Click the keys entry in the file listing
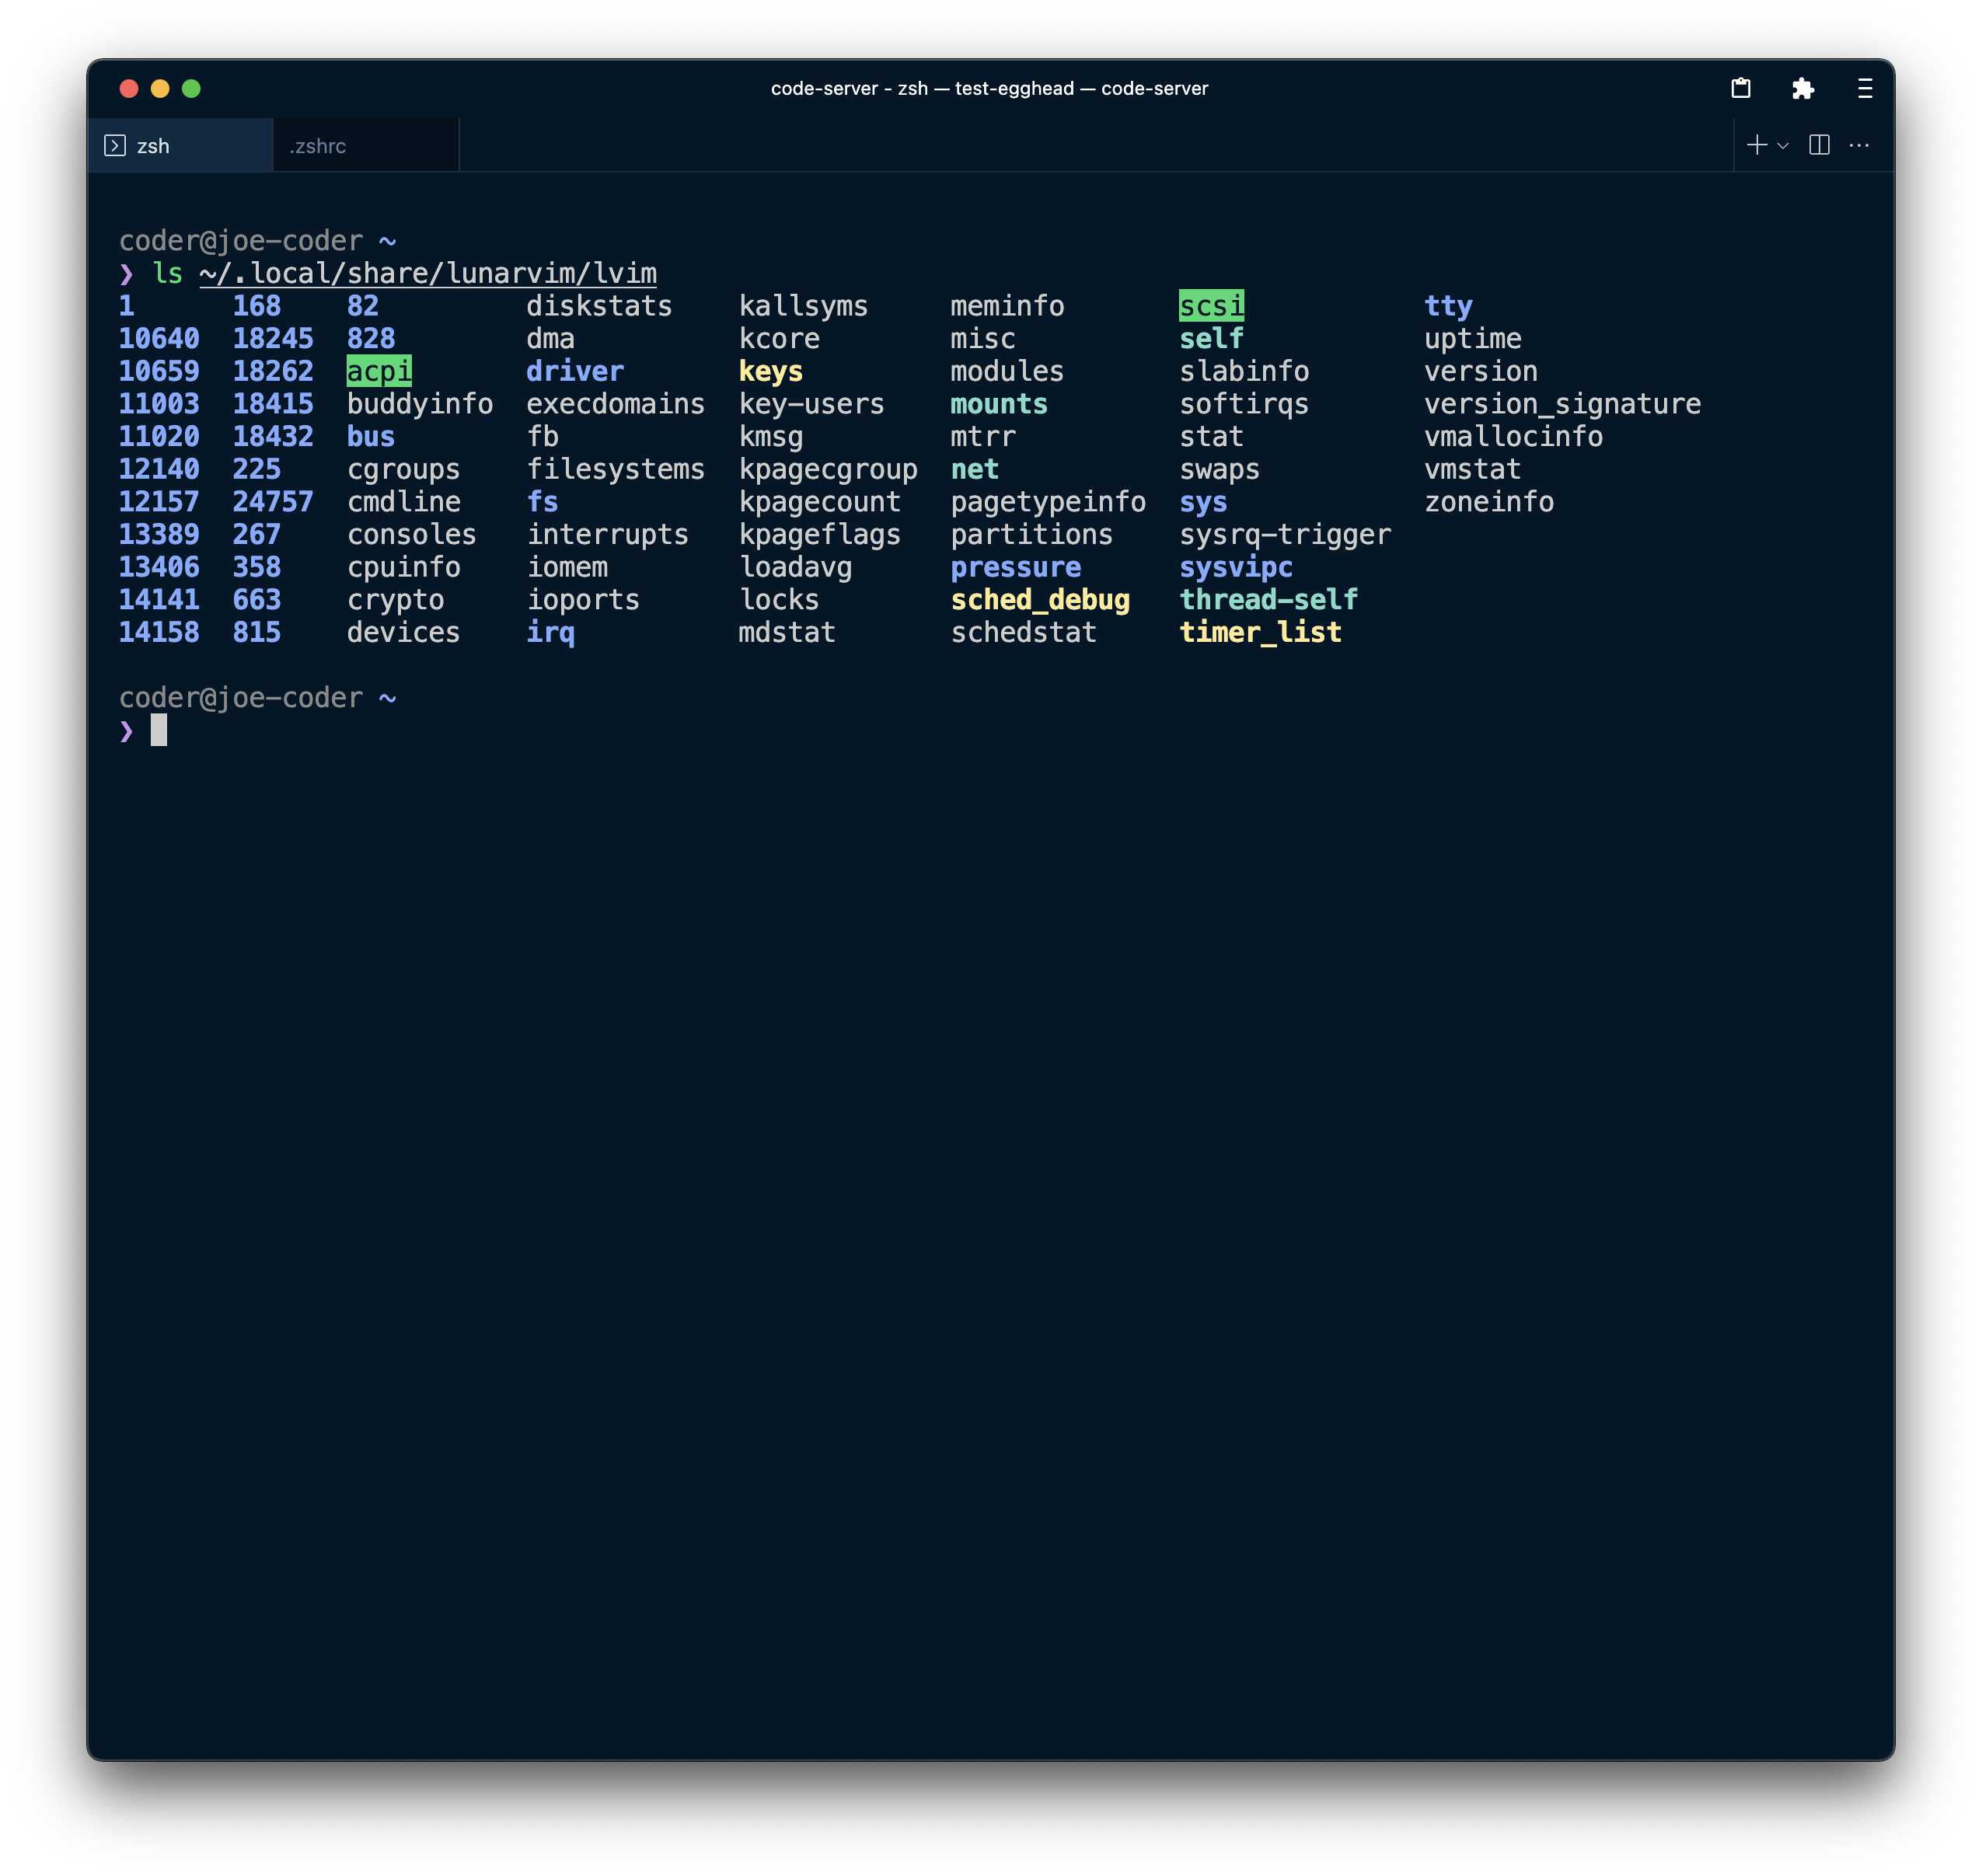This screenshot has height=1876, width=1982. pyautogui.click(x=770, y=371)
